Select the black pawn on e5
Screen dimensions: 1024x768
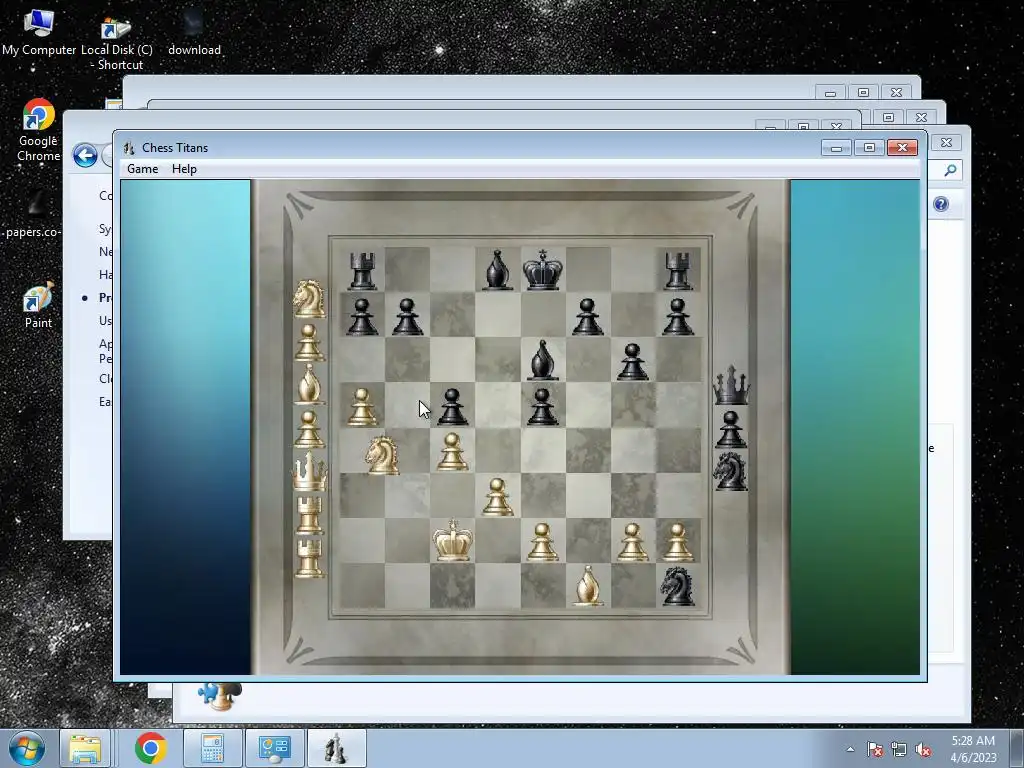pyautogui.click(x=543, y=407)
